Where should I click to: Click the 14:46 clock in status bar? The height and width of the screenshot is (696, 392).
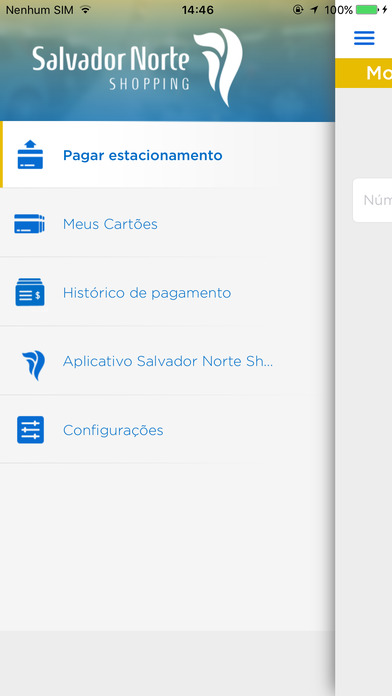click(x=198, y=10)
